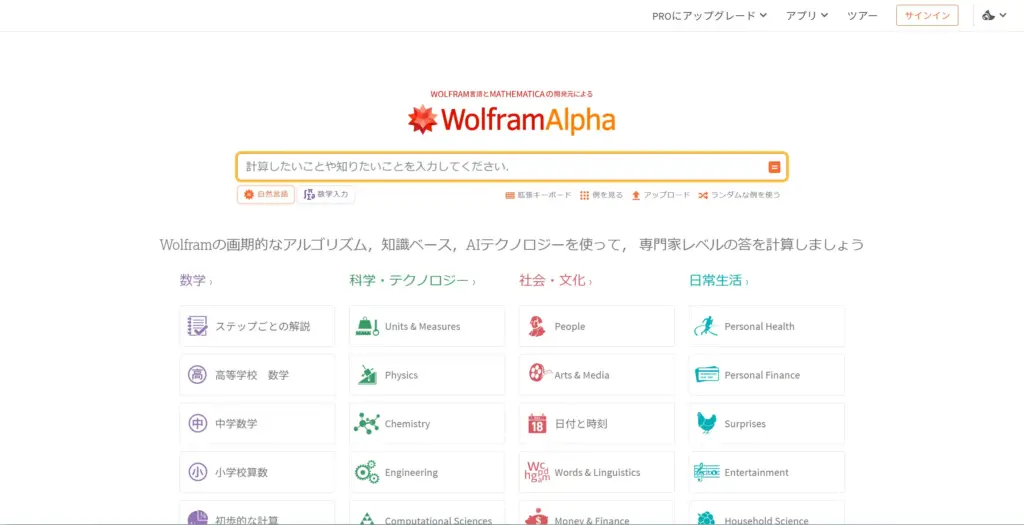
Task: Click the Money & Finance piggy bank icon
Action: coord(537,517)
